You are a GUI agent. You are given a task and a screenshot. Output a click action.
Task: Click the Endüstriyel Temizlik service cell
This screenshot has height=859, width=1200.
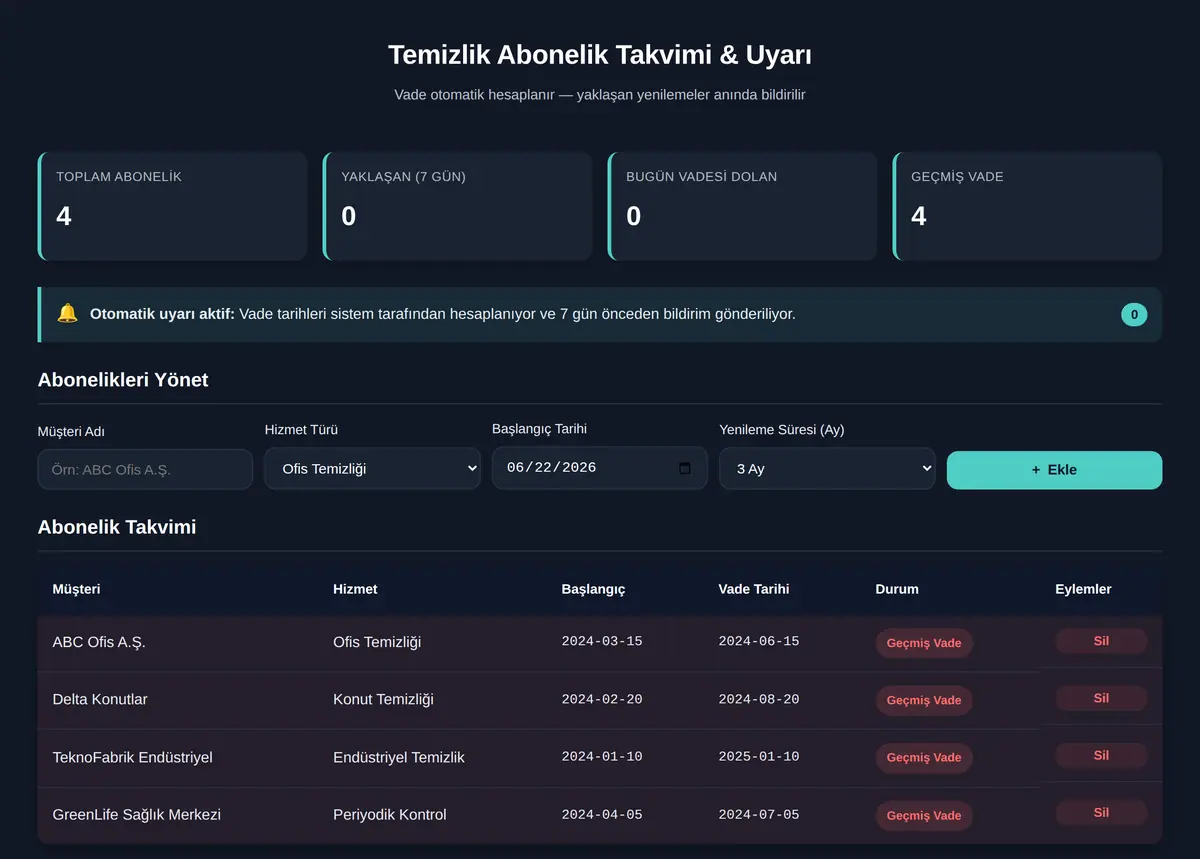(x=399, y=757)
